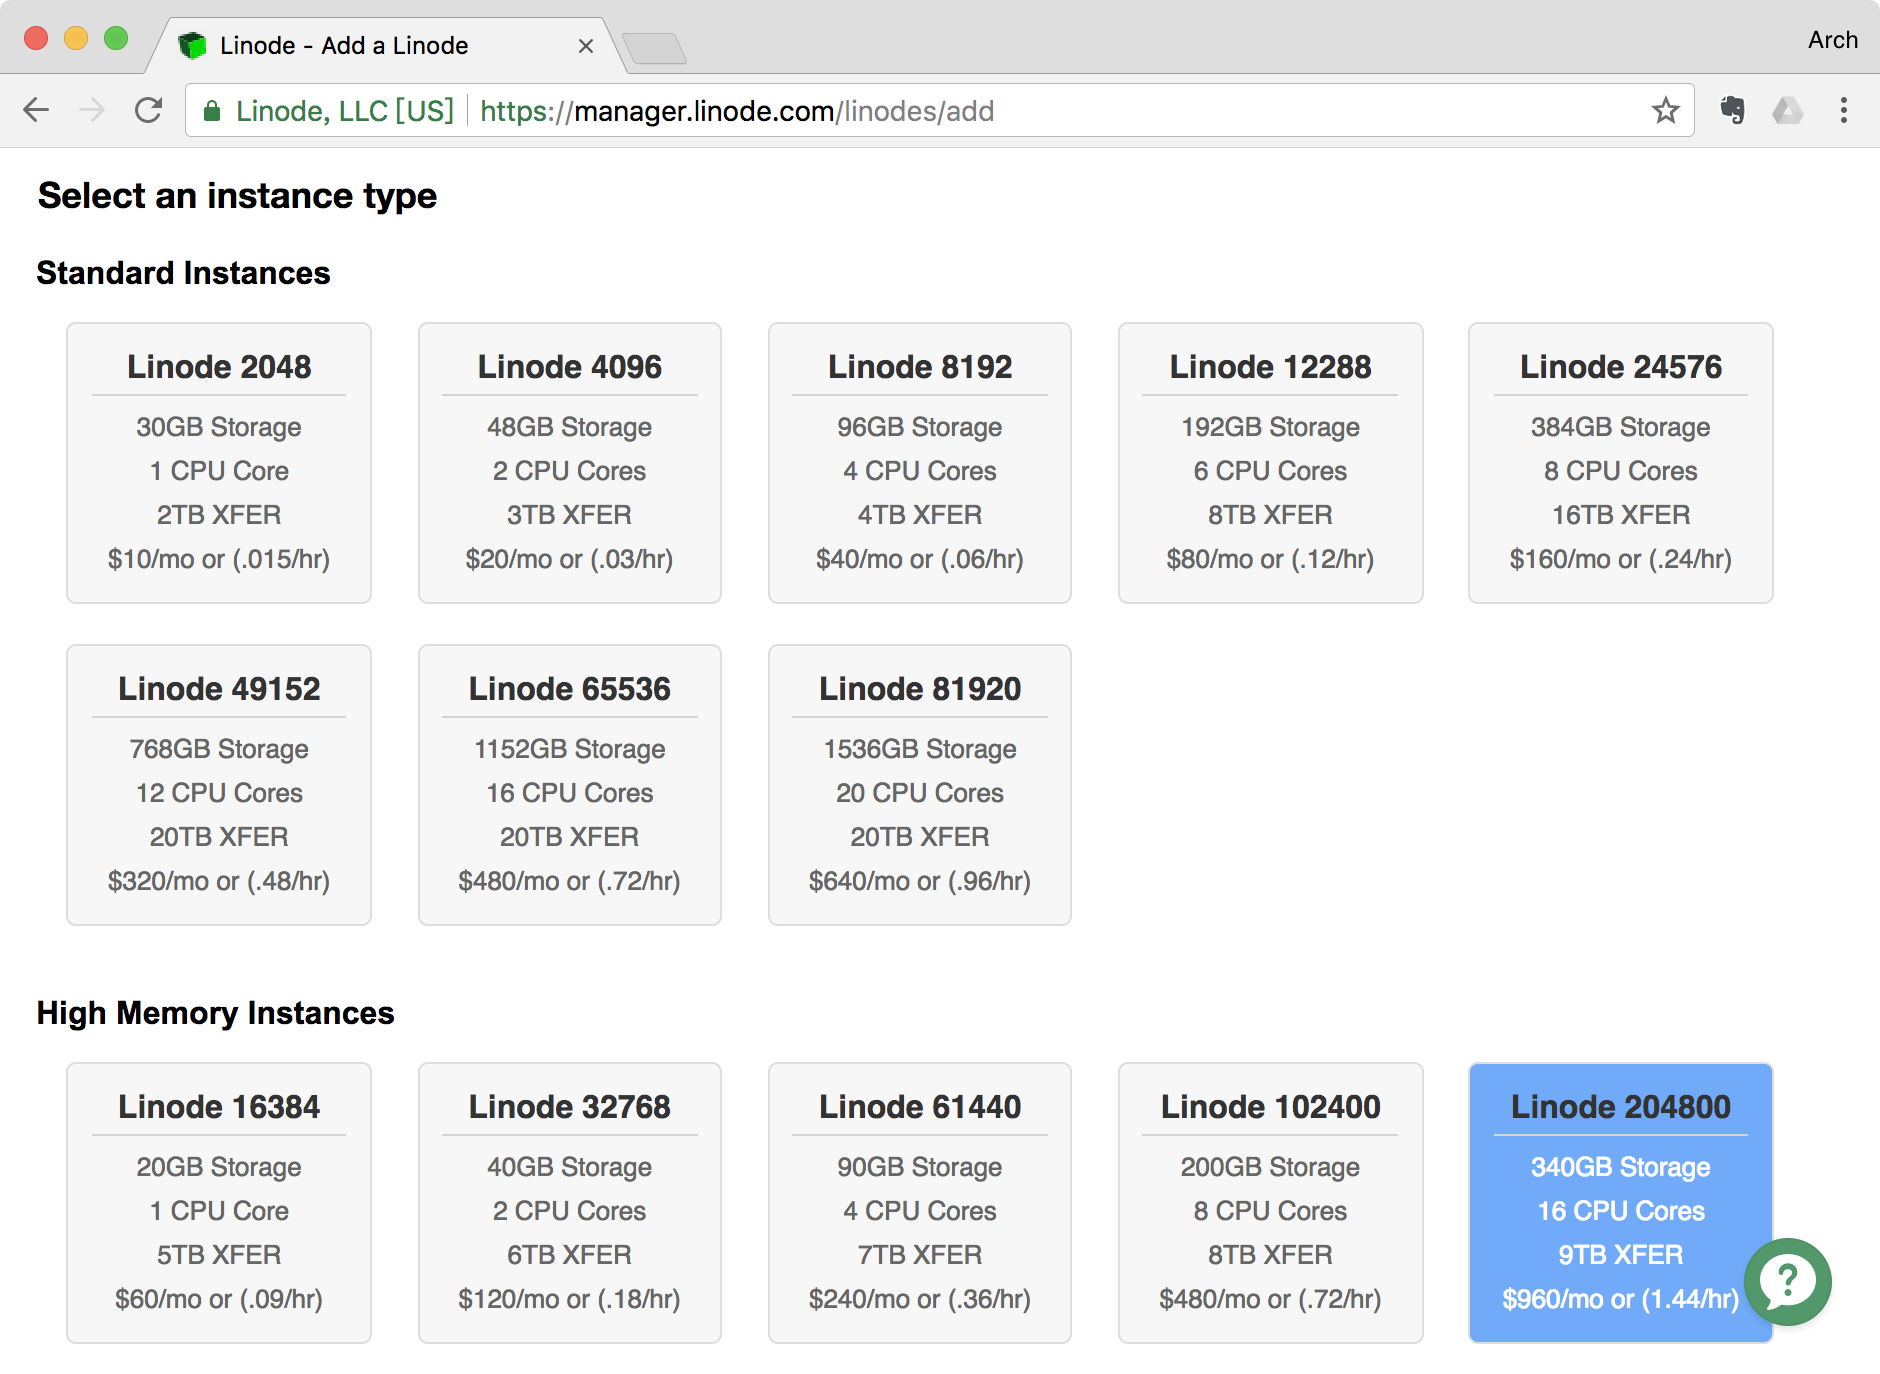Pick the Linode 49152 plan card
Screen dimensions: 1880x1374
219,785
